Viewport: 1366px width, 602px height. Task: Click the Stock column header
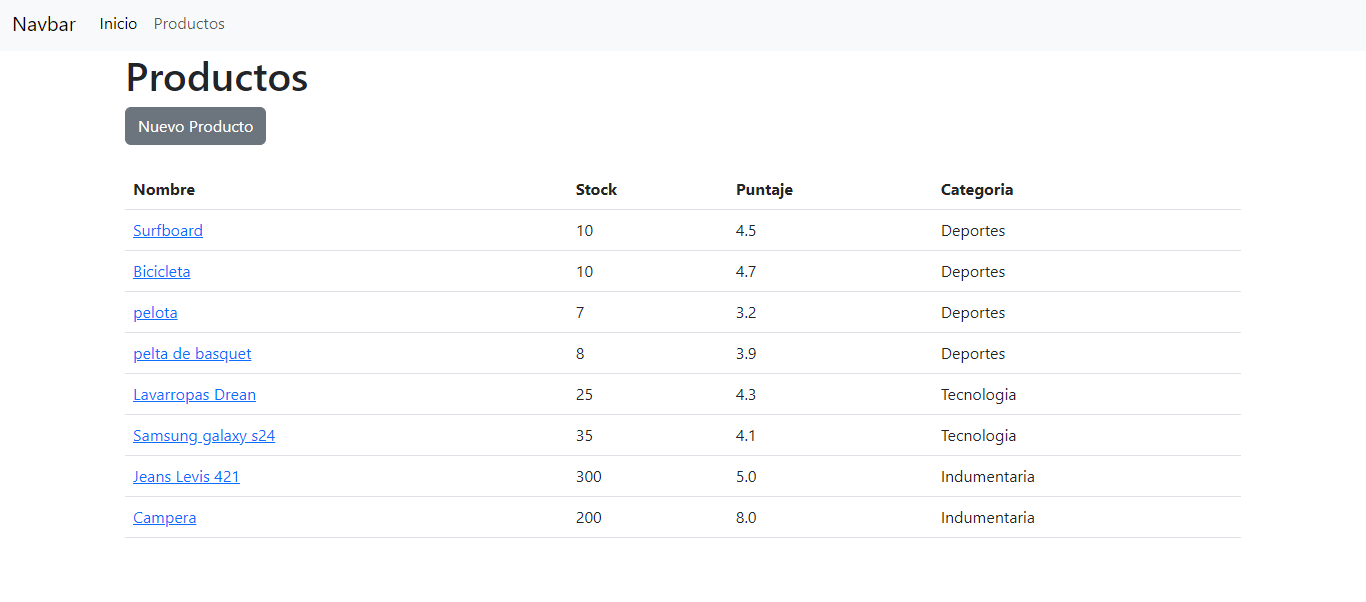(x=596, y=190)
